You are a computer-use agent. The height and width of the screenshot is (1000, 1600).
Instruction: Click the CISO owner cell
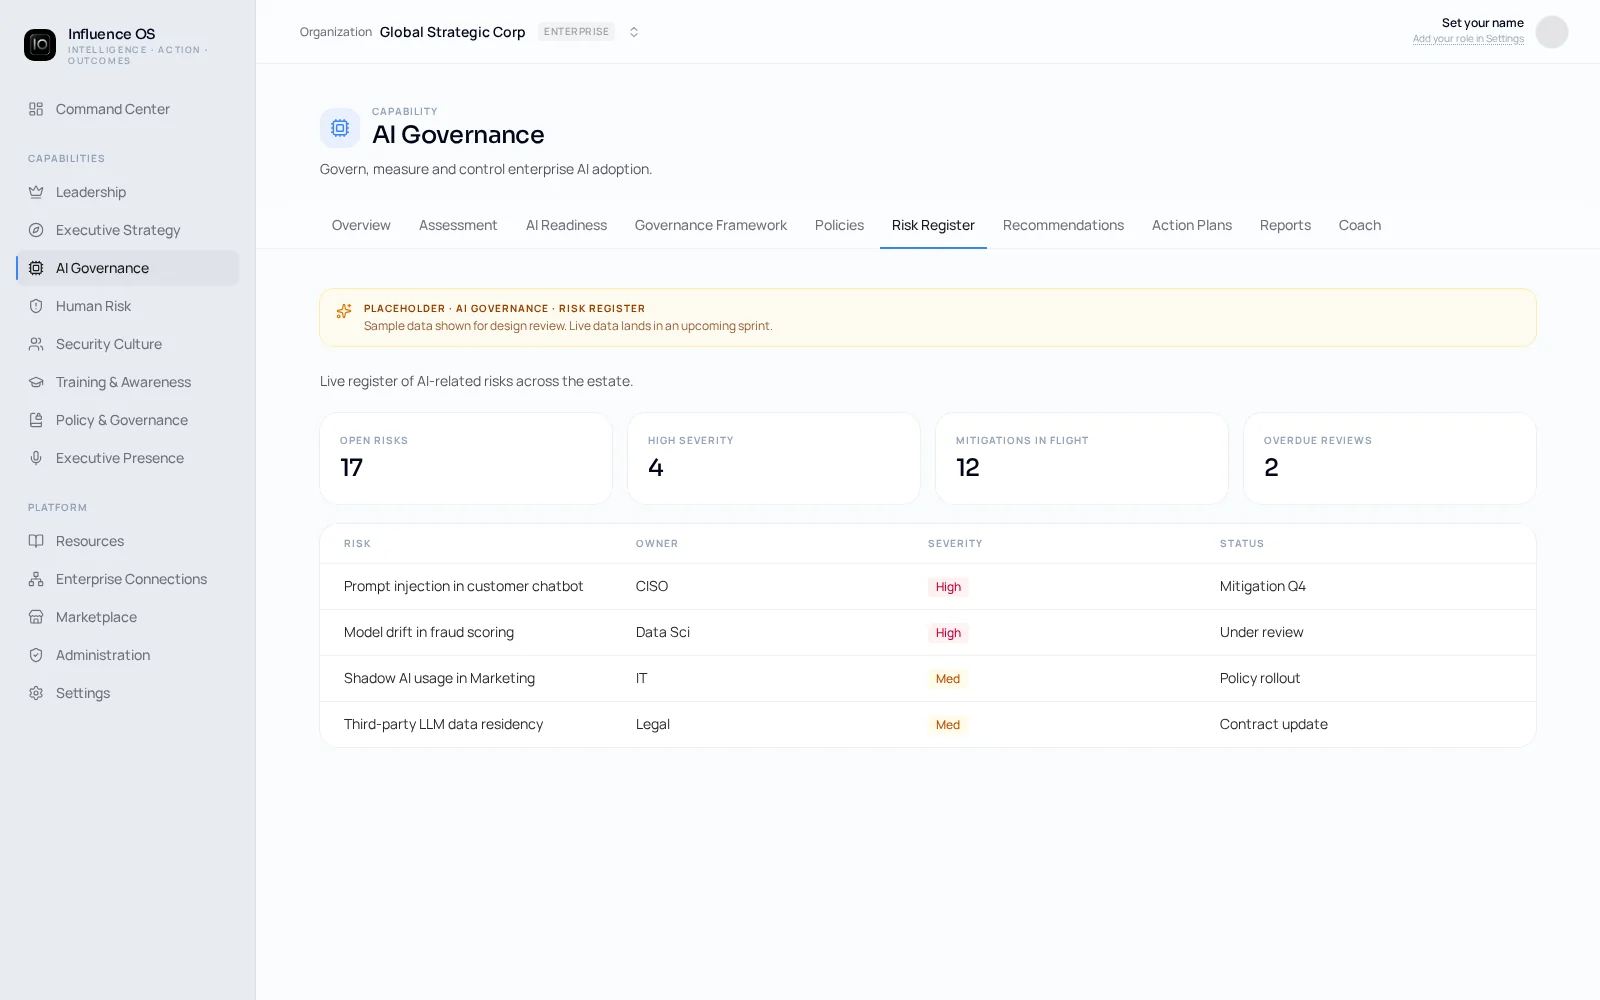652,586
